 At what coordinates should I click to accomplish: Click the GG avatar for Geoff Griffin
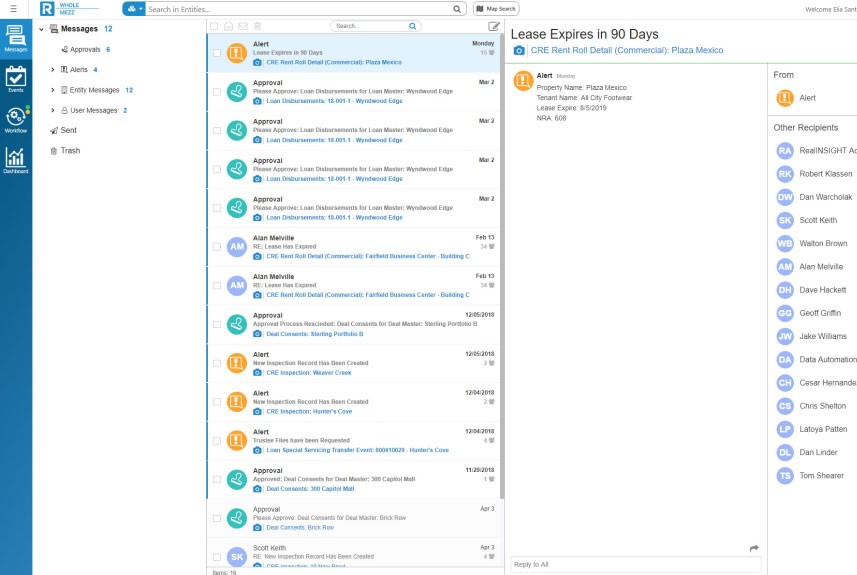[785, 313]
